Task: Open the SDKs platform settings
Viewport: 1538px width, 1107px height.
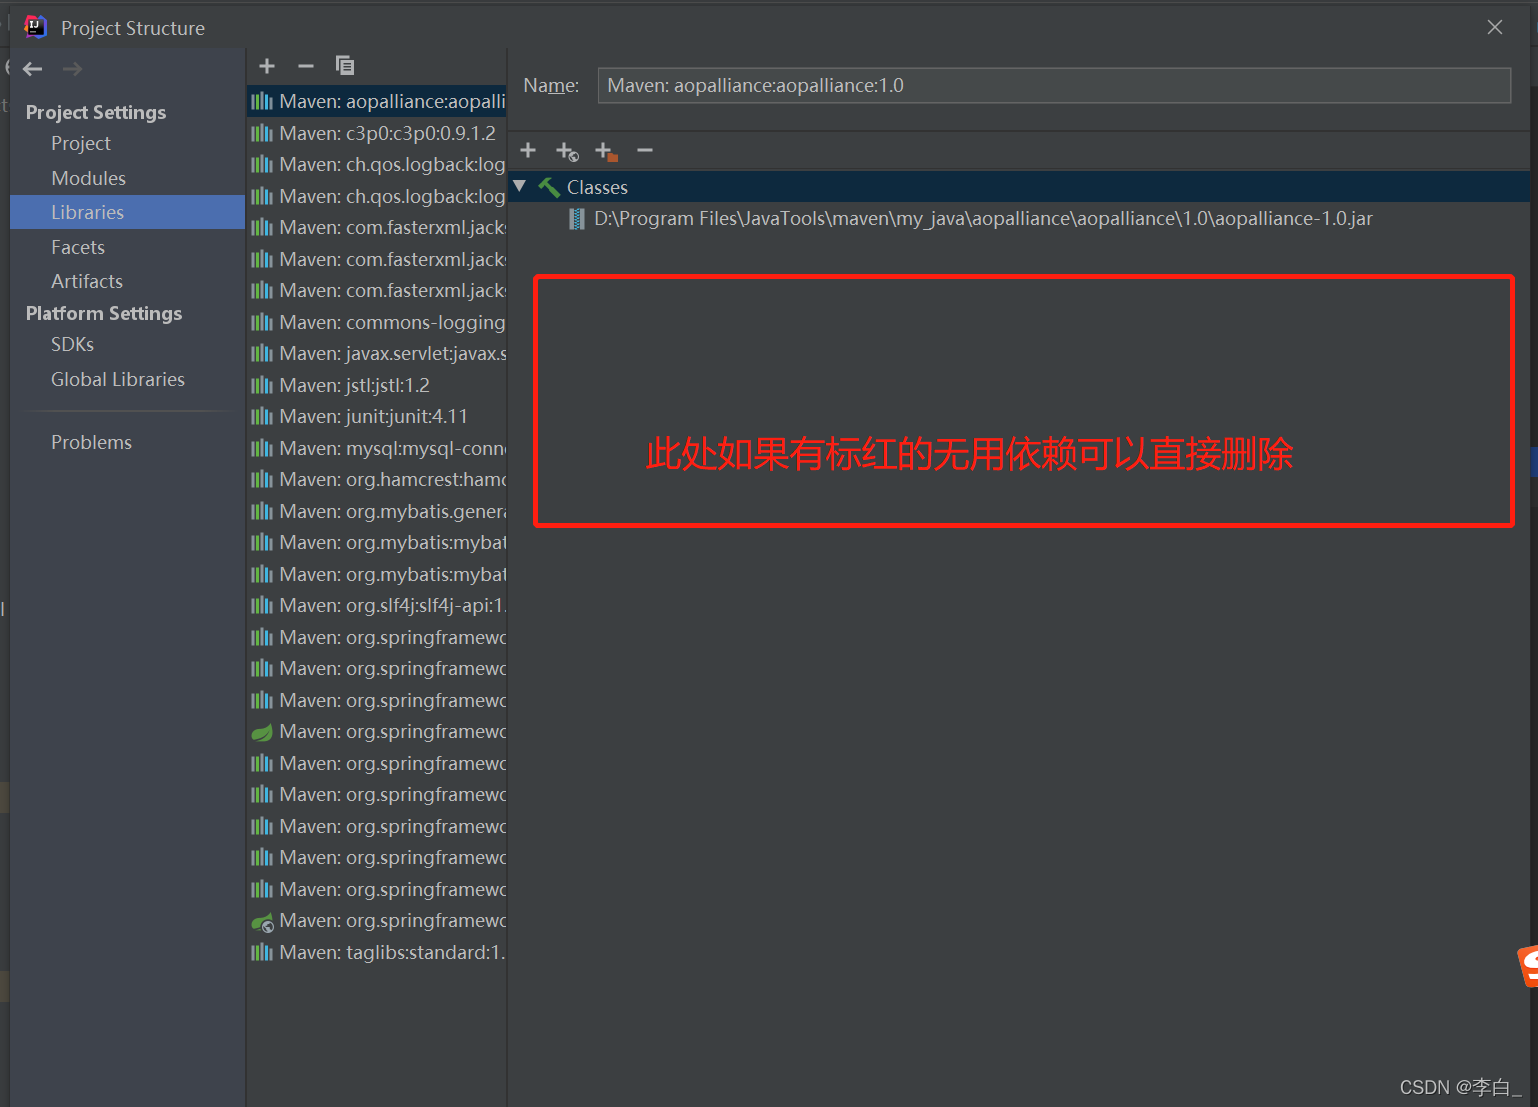Action: point(73,344)
